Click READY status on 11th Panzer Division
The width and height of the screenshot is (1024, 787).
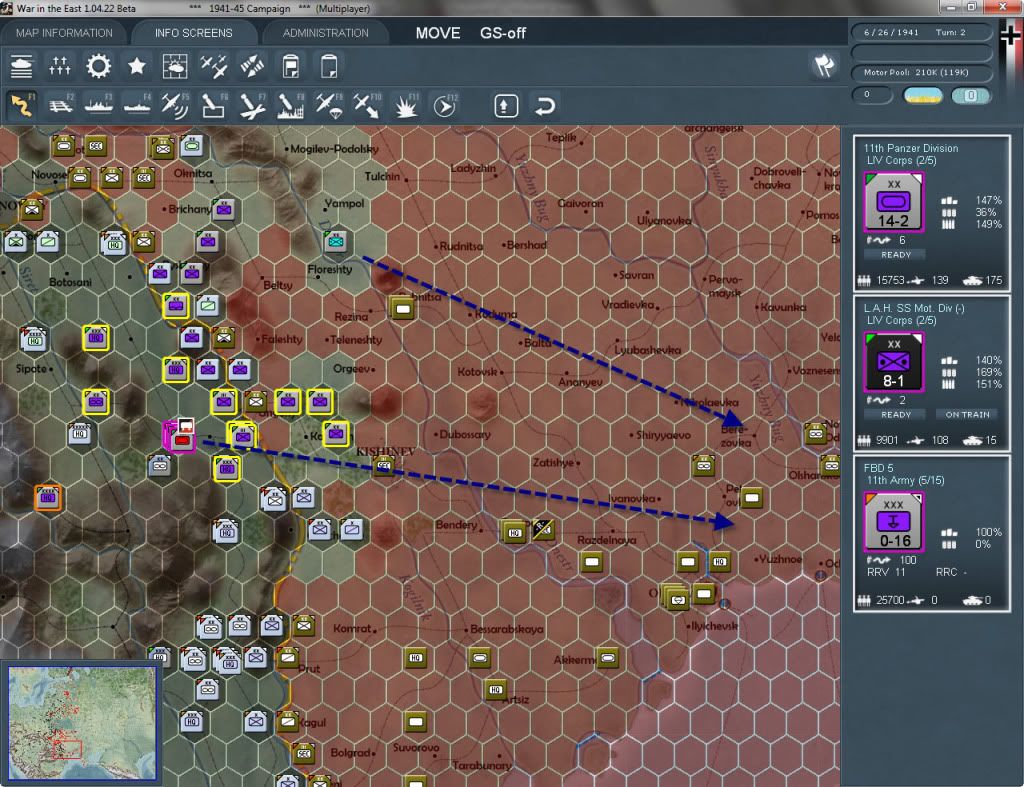(895, 255)
